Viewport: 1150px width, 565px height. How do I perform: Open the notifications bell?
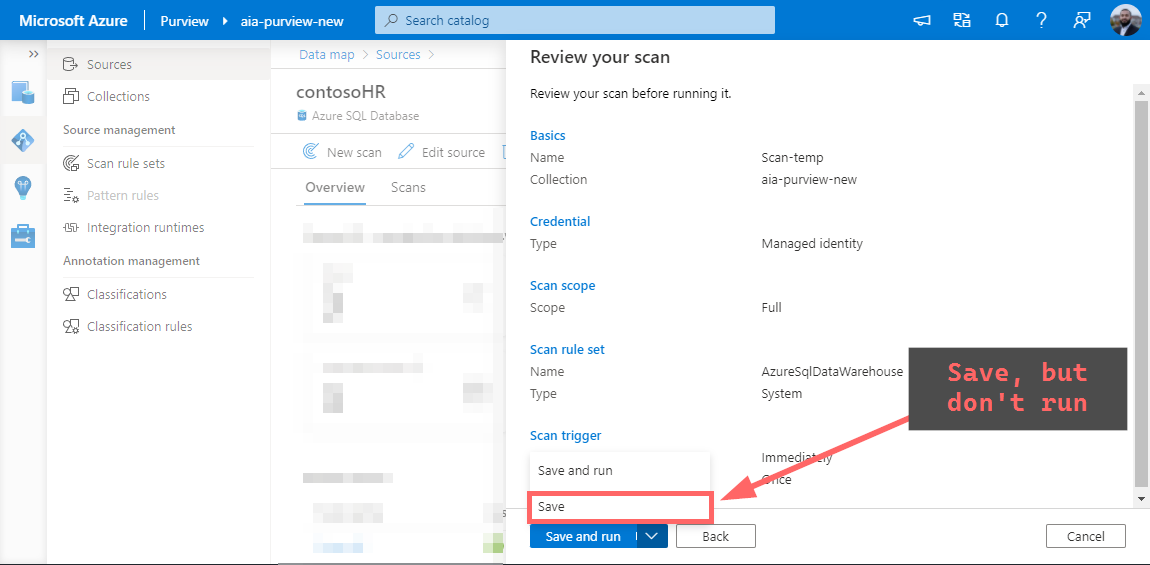pos(1001,21)
